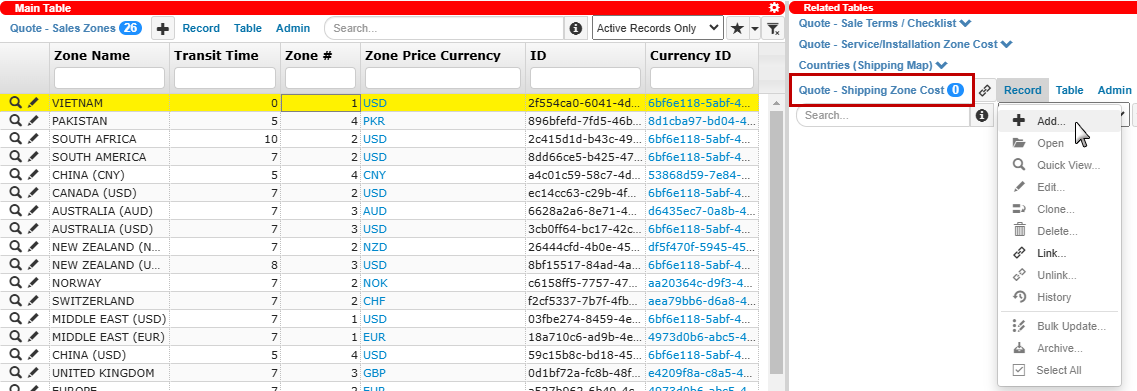The width and height of the screenshot is (1137, 391).
Task: Click pencil icon for NORWAY row
Action: (x=33, y=283)
